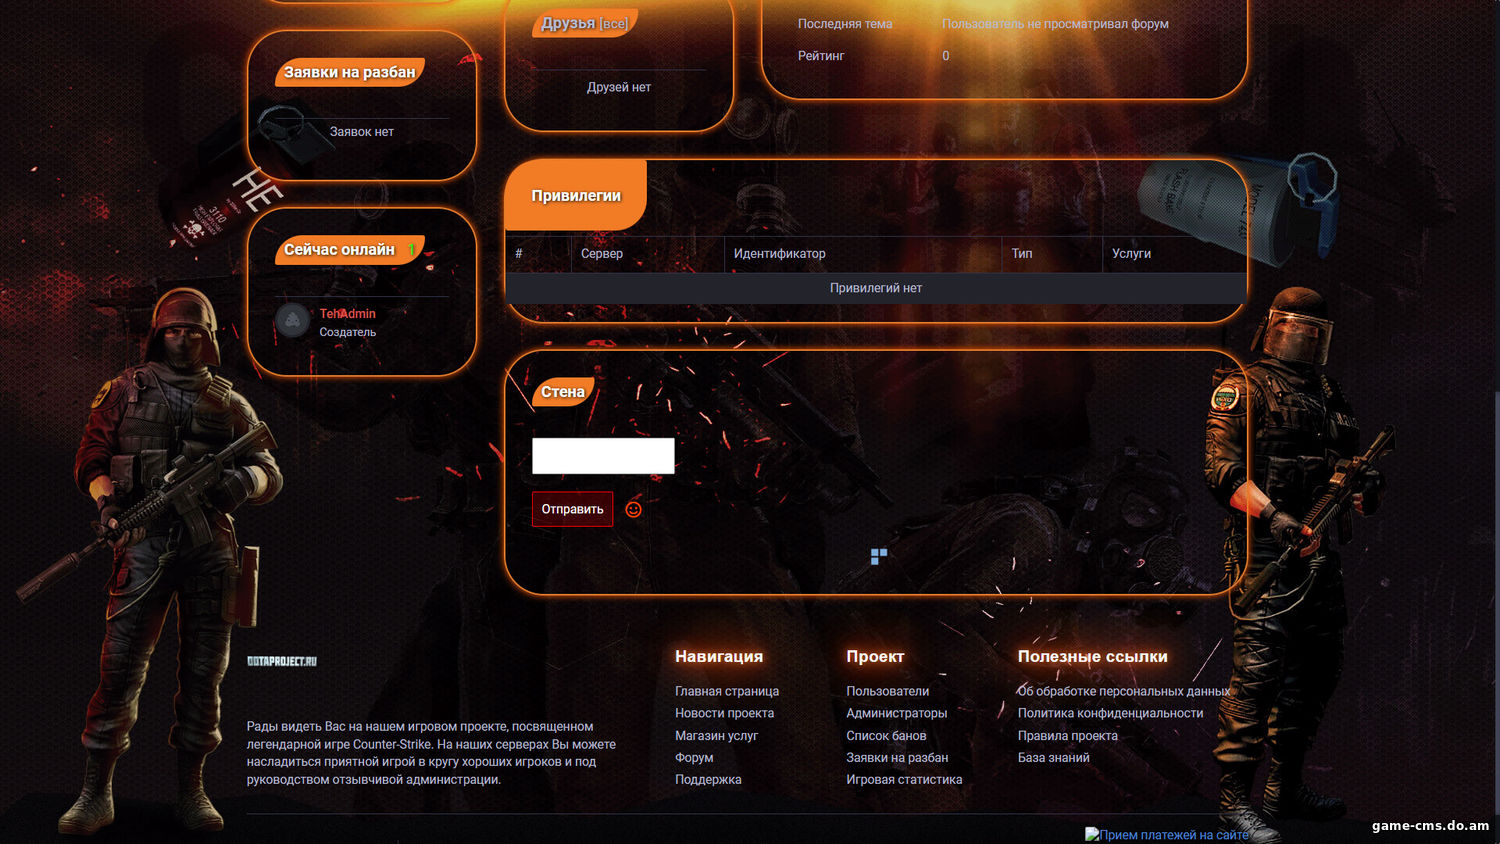Click the Создатель role label
This screenshot has width=1500, height=844.
click(348, 332)
